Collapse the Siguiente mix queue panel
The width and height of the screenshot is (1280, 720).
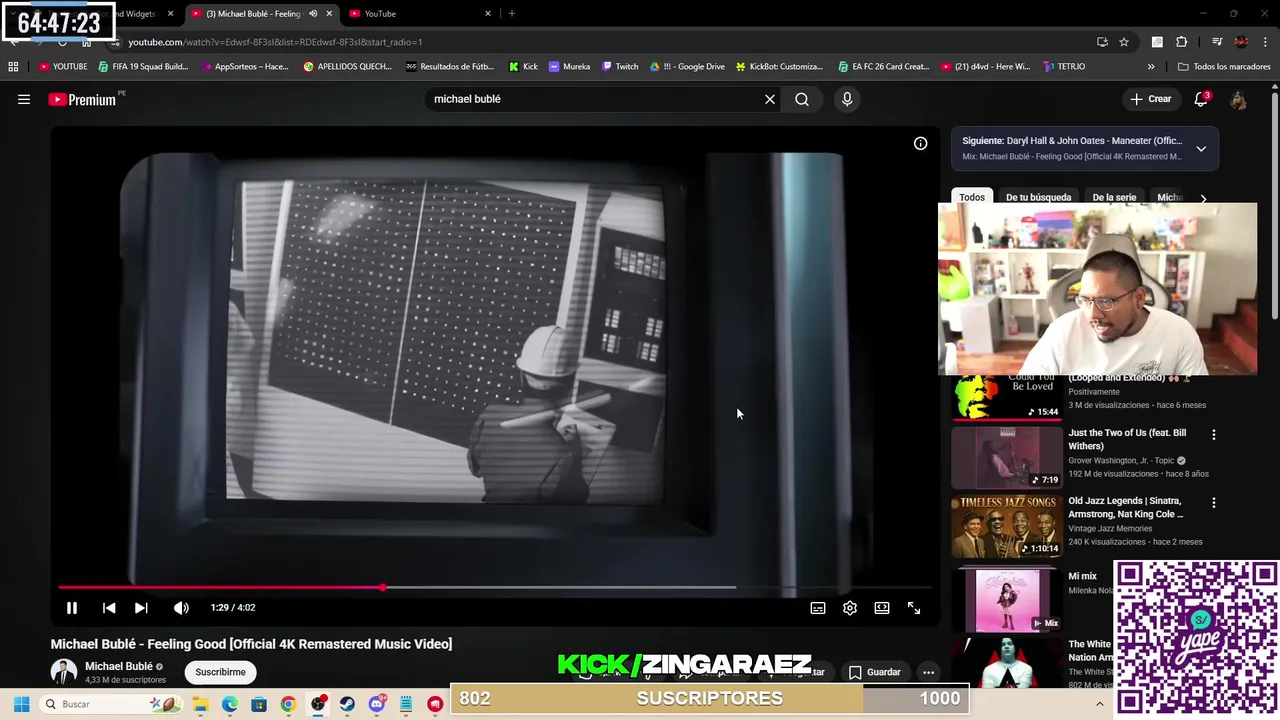point(1201,149)
